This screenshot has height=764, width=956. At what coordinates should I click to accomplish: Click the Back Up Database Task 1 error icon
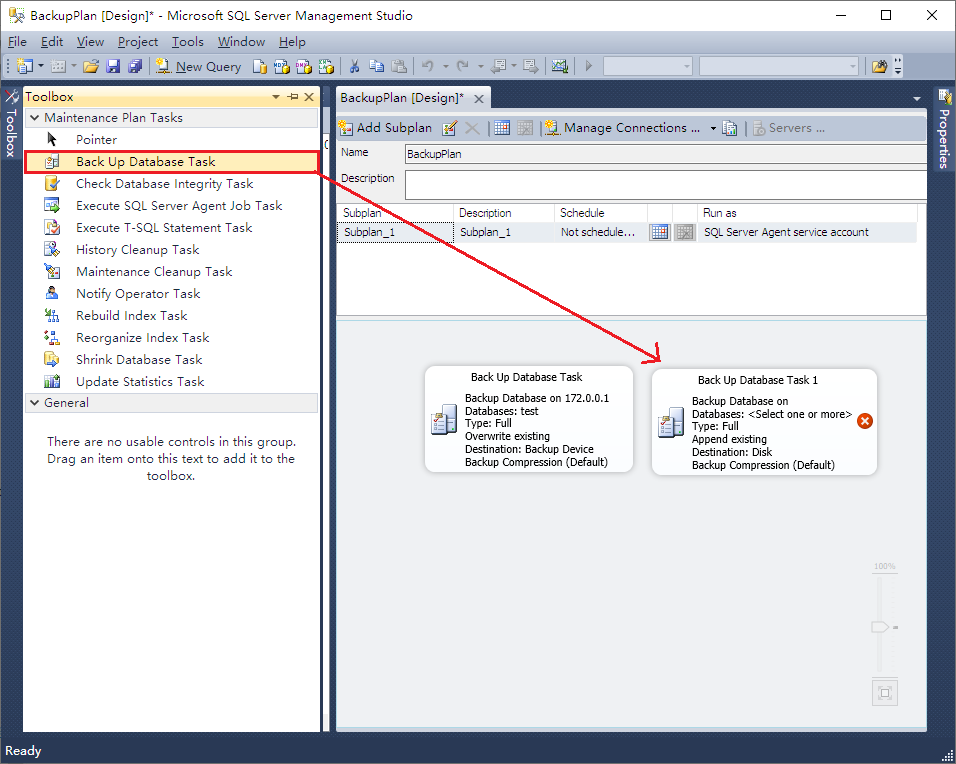[865, 421]
